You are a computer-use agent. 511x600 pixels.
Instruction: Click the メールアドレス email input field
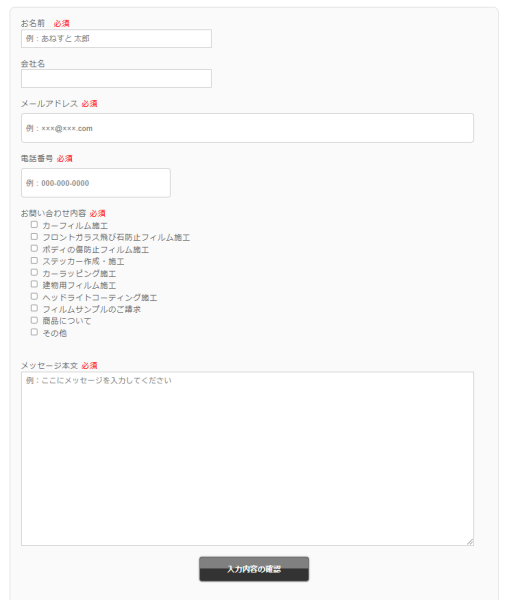point(247,128)
